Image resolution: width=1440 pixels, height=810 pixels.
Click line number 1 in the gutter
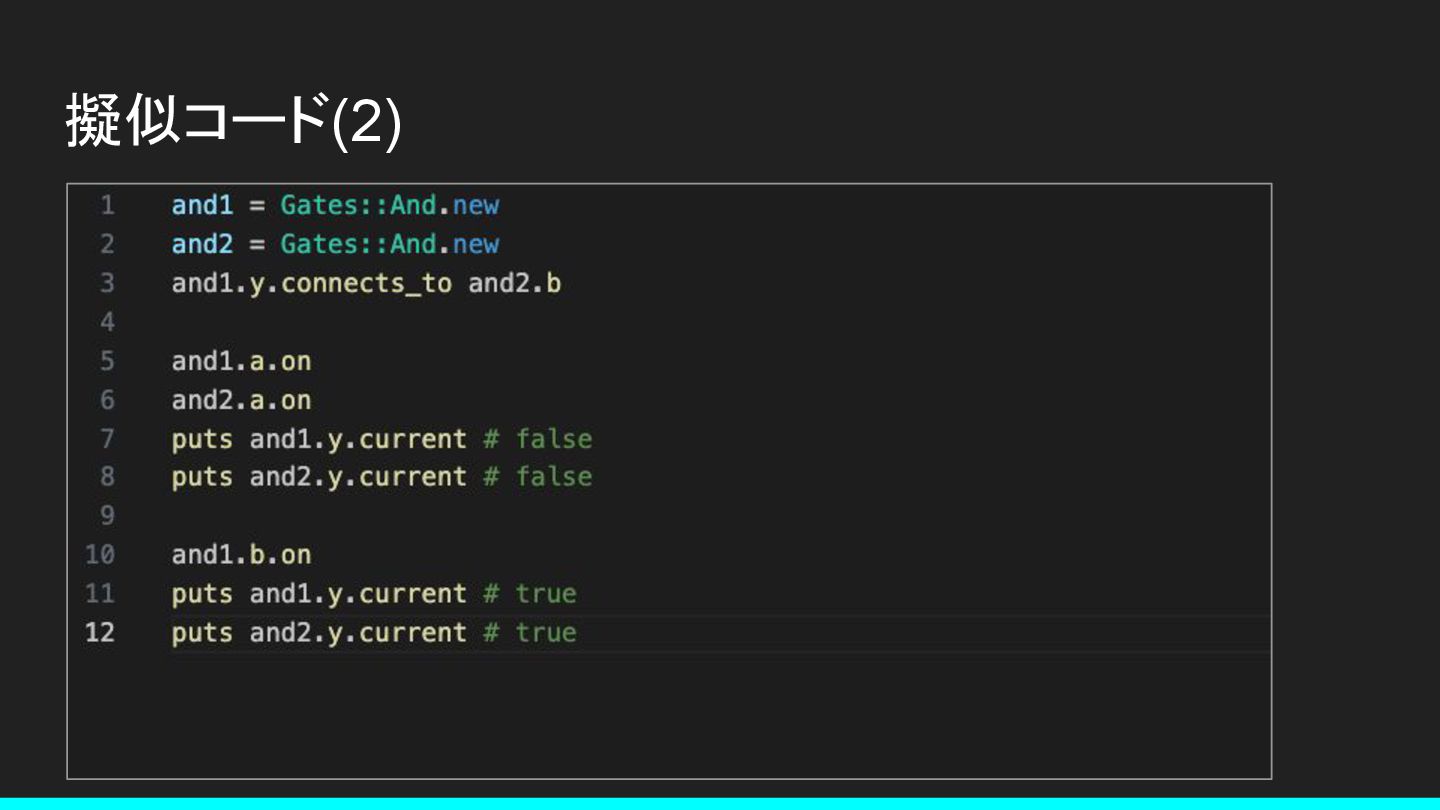[107, 206]
